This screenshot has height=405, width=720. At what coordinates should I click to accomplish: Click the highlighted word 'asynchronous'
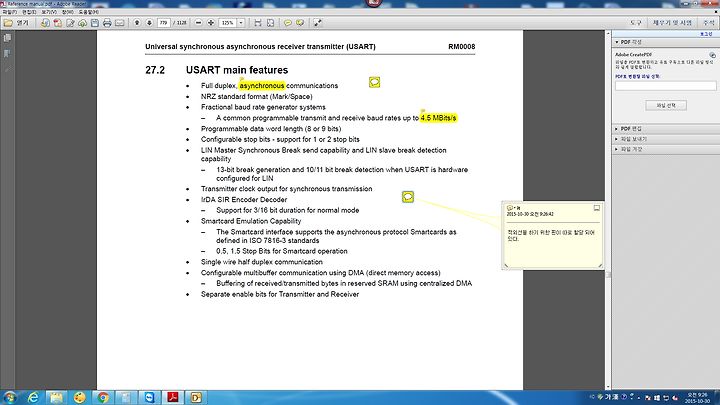click(x=262, y=85)
